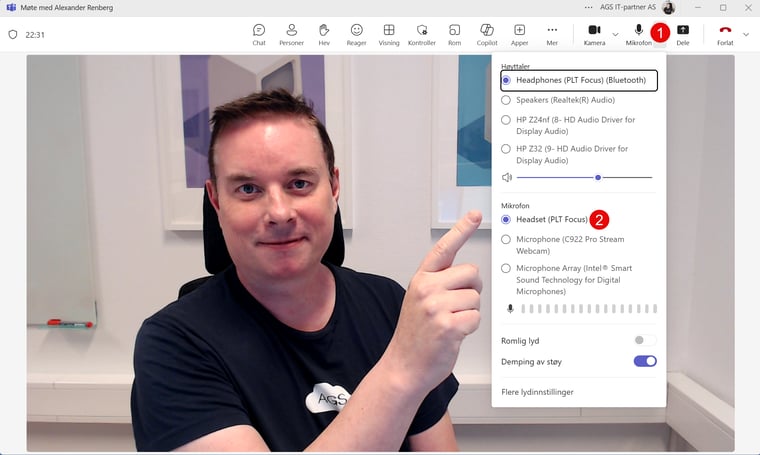This screenshot has height=455, width=760.
Task: Open the Mer more options menu
Action: pyautogui.click(x=552, y=34)
